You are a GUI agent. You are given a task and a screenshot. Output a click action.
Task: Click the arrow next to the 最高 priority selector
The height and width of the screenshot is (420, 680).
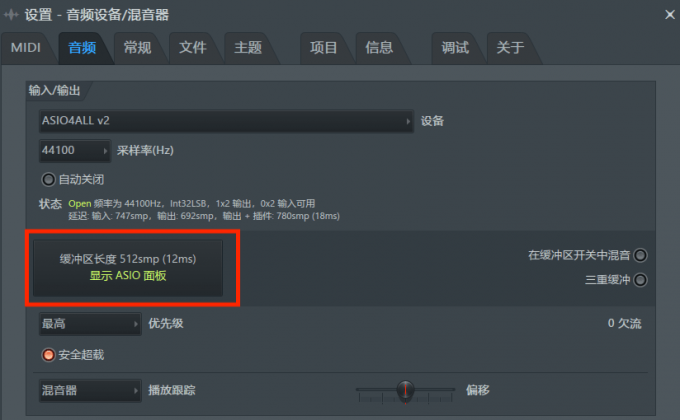coord(135,324)
